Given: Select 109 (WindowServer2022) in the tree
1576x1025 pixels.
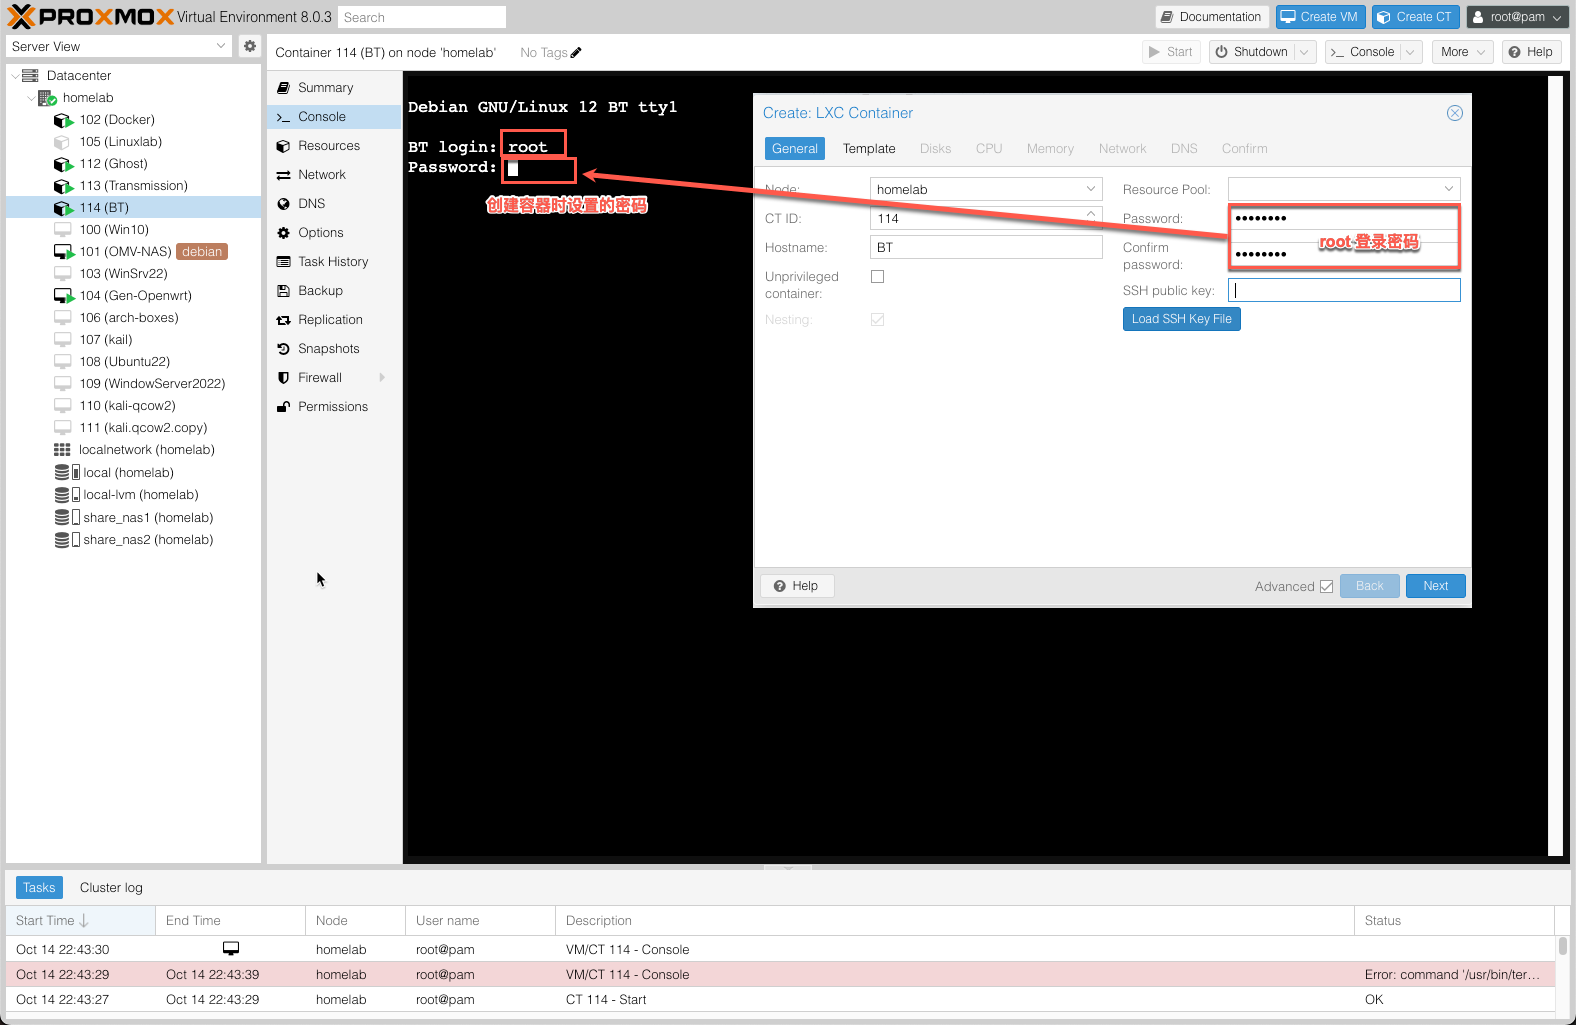Looking at the screenshot, I should pyautogui.click(x=134, y=384).
